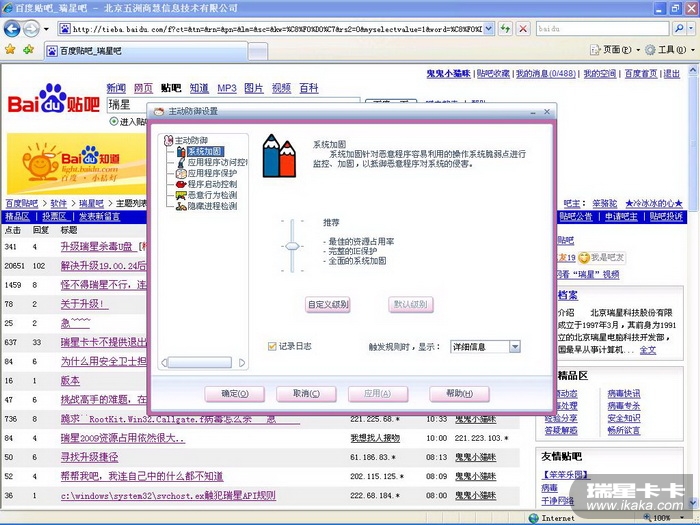The image size is (700, 525).
Task: Select the 进入贴吧 radio button
Action: 114,121
